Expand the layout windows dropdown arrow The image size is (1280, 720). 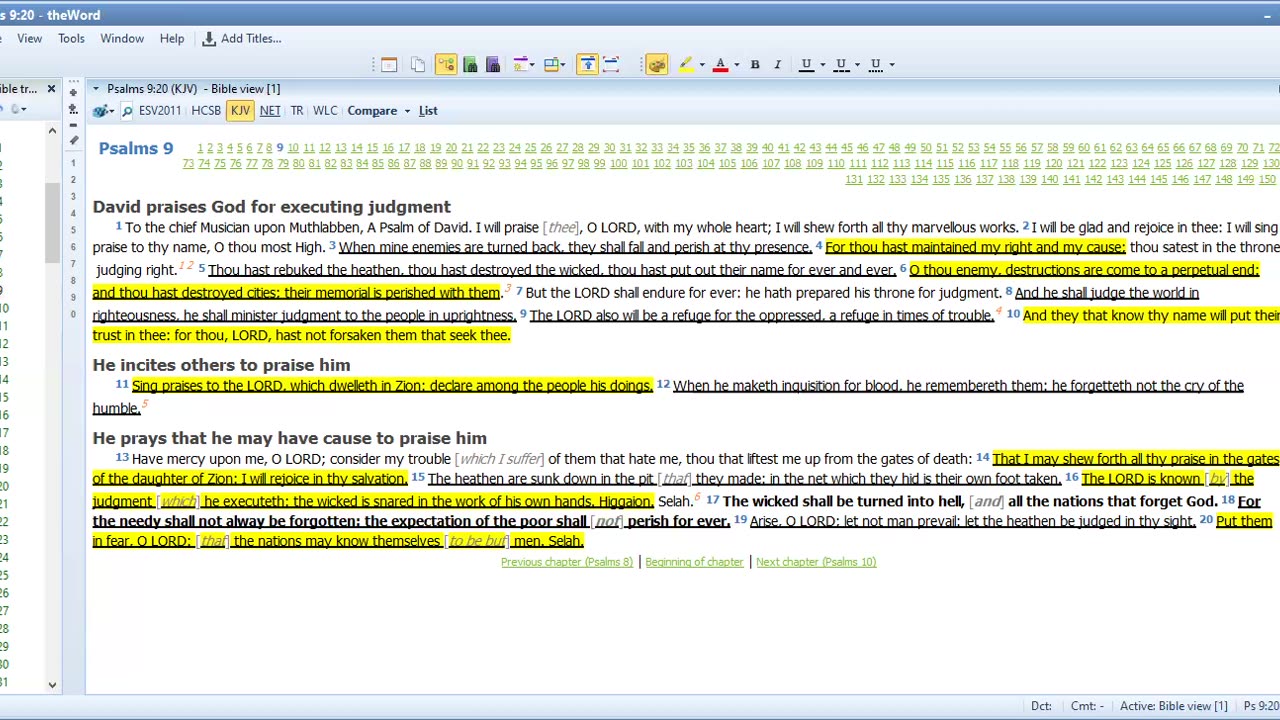pos(563,65)
